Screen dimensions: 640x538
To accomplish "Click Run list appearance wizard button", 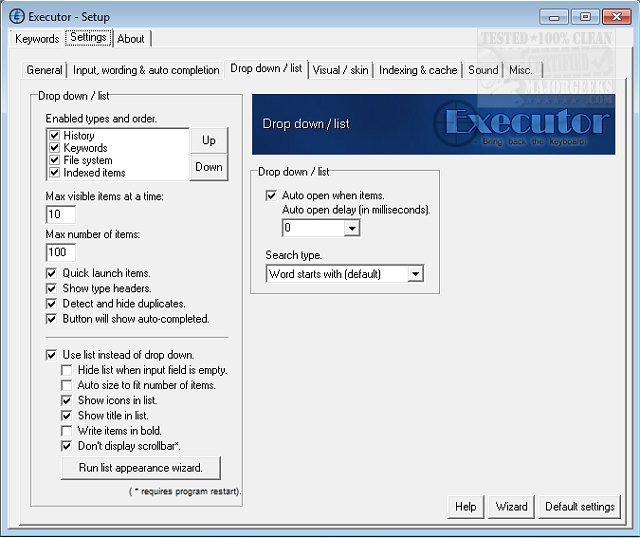I will pyautogui.click(x=141, y=468).
